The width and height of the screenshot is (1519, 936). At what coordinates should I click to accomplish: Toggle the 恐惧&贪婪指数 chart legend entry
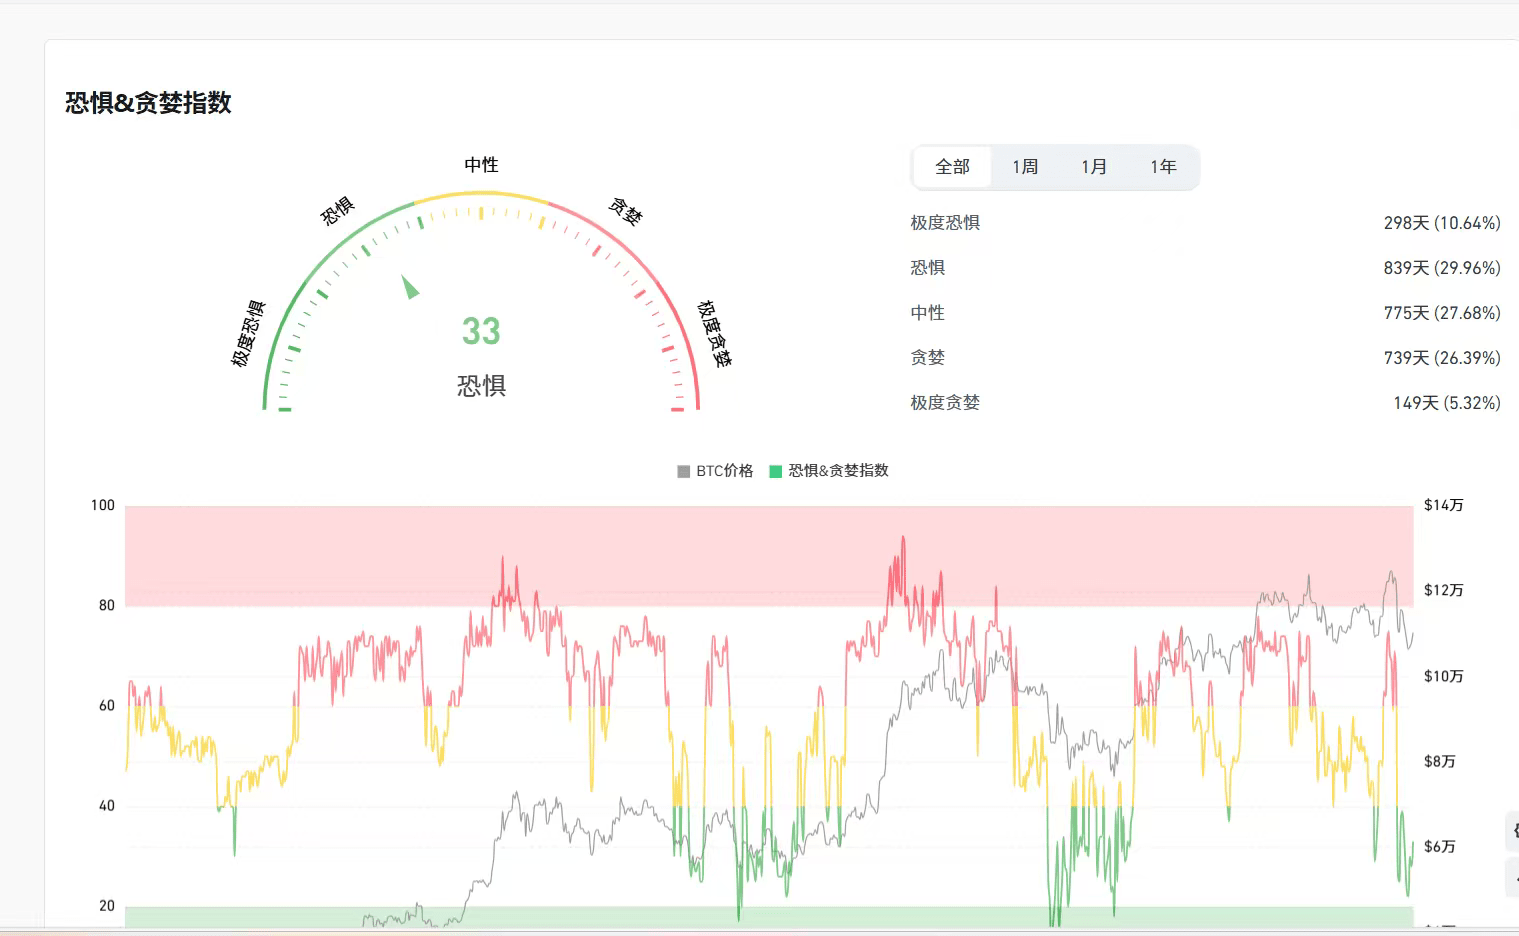[829, 471]
